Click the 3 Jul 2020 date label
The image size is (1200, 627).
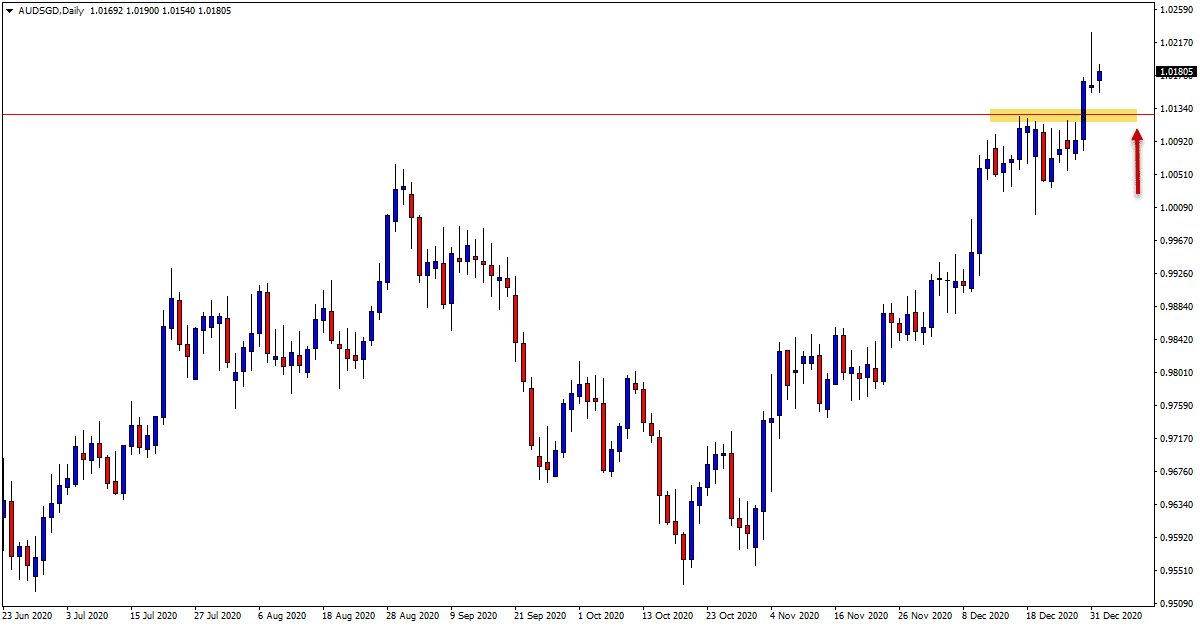89,616
